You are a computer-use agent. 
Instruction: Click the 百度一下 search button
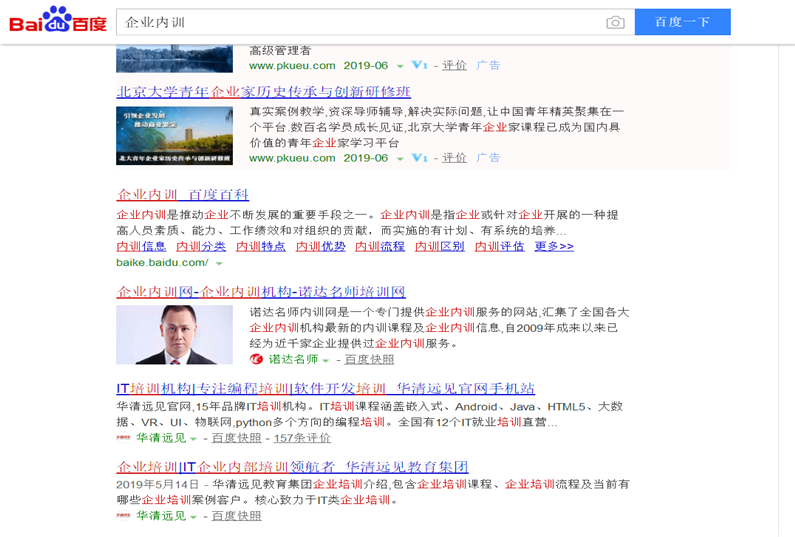click(682, 22)
